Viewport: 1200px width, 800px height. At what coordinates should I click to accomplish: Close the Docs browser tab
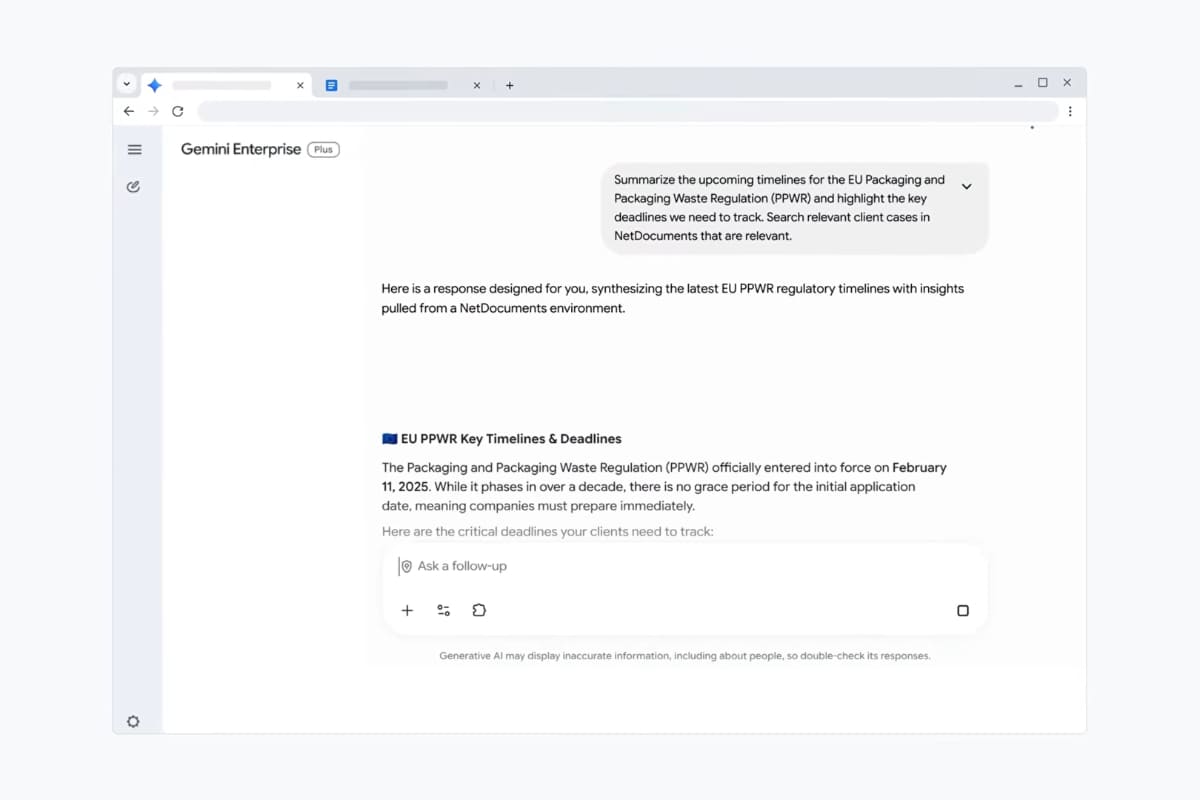(x=476, y=86)
